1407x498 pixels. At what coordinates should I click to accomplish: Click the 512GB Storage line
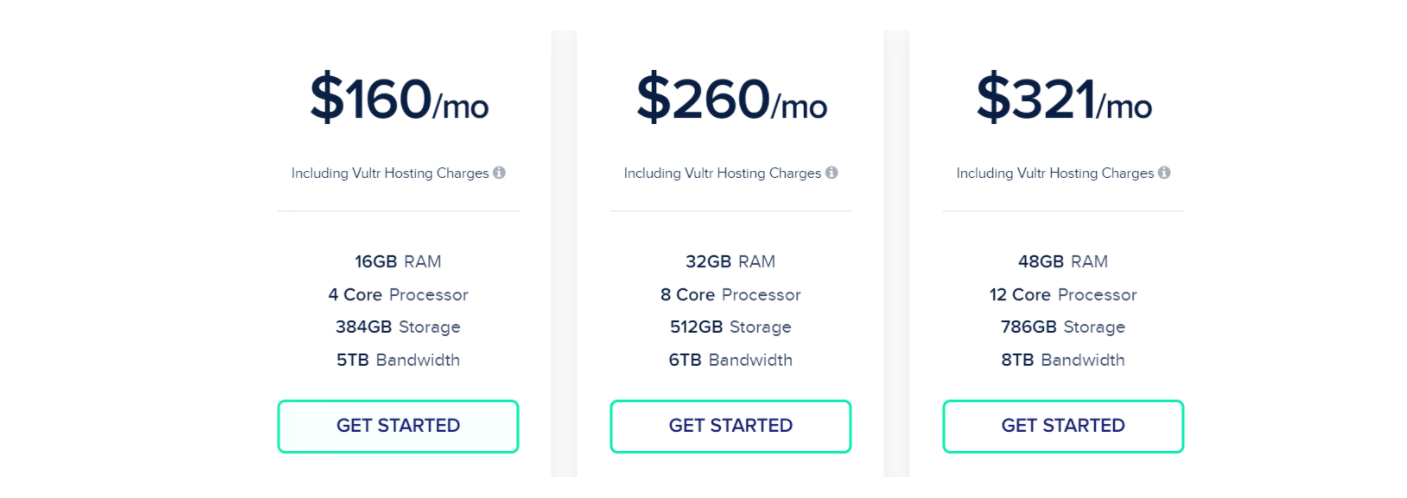tap(731, 327)
